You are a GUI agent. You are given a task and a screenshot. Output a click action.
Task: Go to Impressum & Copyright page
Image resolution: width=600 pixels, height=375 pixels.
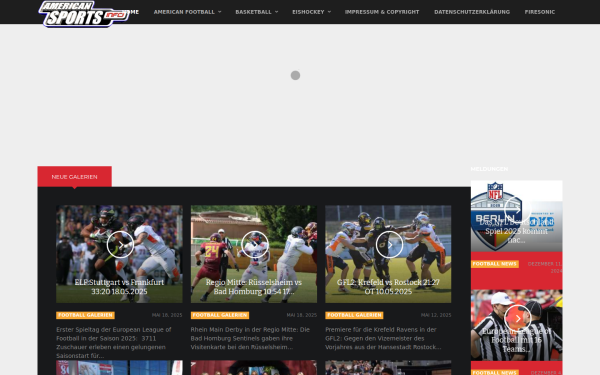[x=382, y=12]
